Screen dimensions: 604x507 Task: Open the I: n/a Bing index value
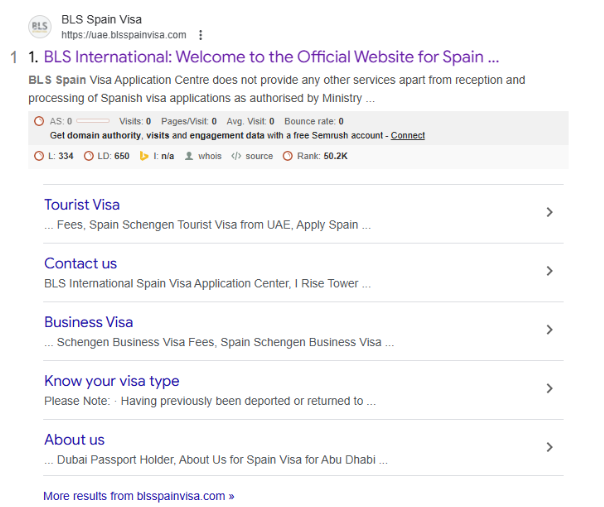coord(163,156)
